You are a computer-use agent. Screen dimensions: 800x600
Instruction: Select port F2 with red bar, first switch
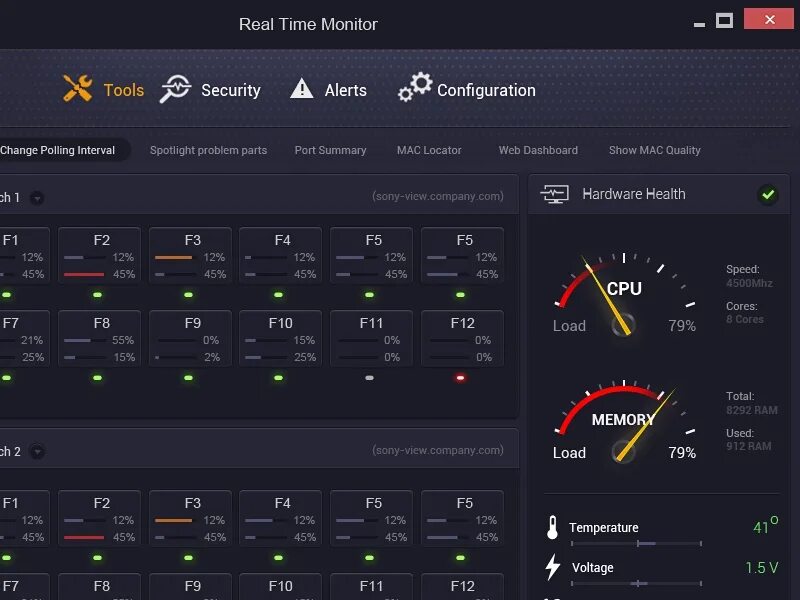coord(99,255)
